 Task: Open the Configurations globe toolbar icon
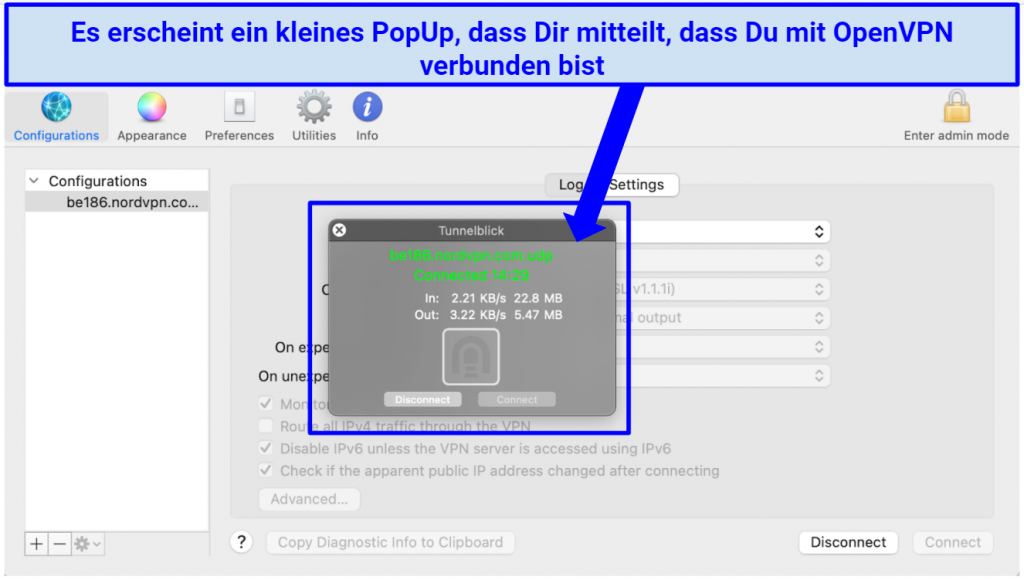pos(56,108)
